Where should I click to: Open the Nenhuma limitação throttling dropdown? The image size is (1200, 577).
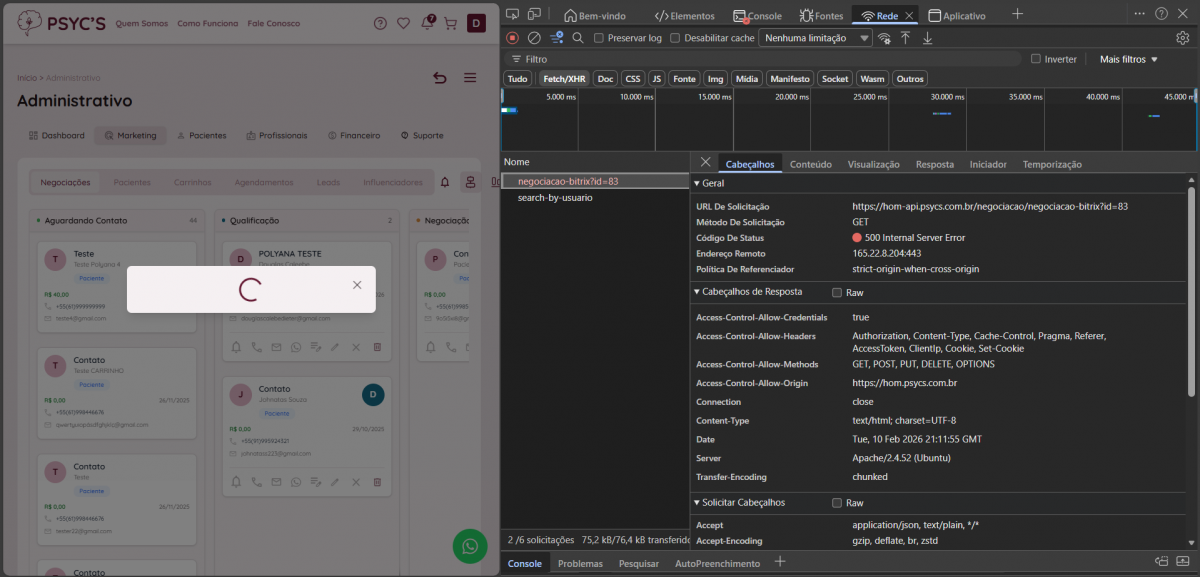pos(816,38)
